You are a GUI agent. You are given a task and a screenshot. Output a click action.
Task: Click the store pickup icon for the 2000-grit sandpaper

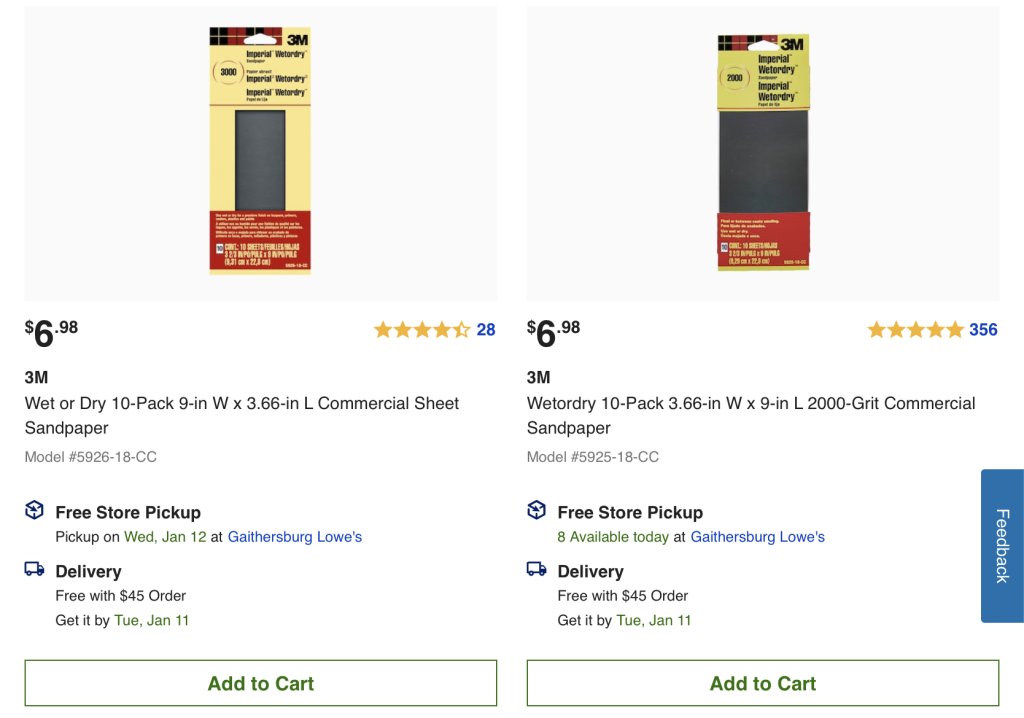click(x=537, y=511)
